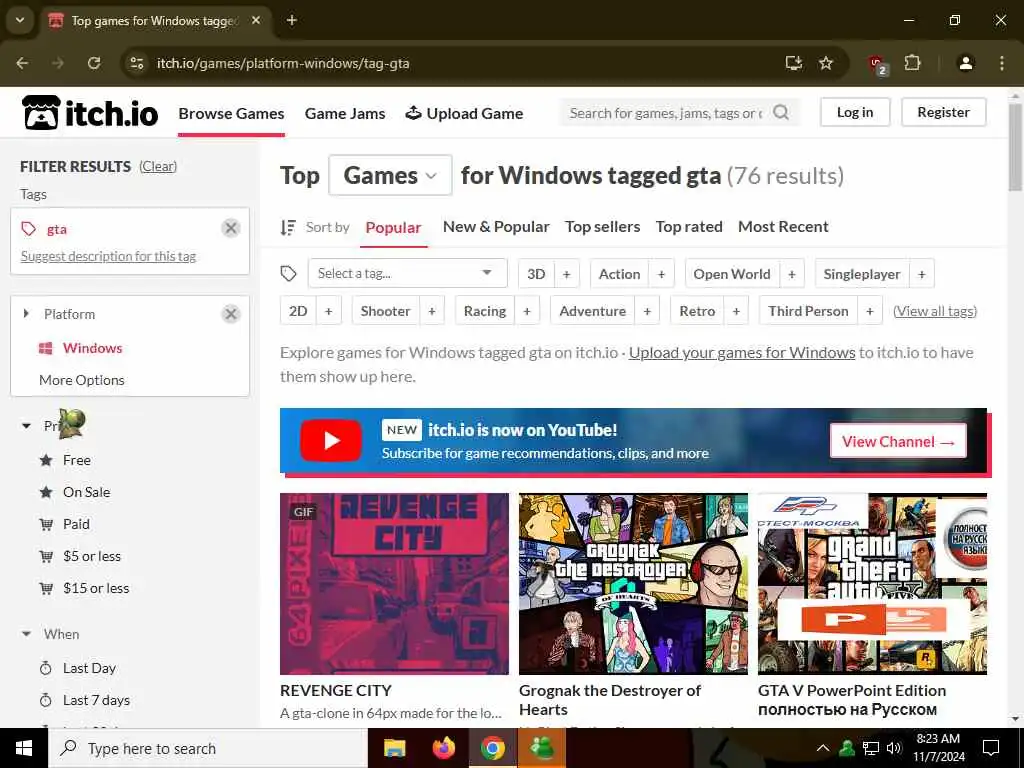
Task: Open More Options under Platform
Action: point(82,380)
